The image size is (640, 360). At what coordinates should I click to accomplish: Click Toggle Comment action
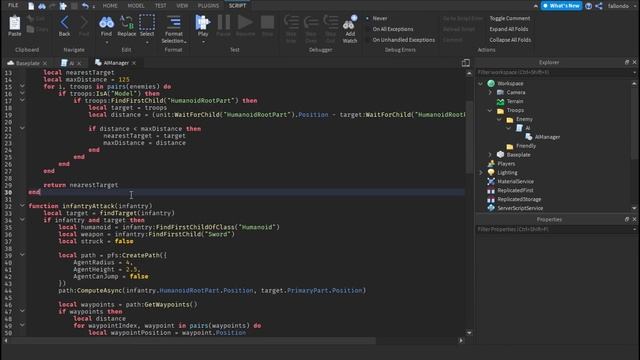point(510,18)
